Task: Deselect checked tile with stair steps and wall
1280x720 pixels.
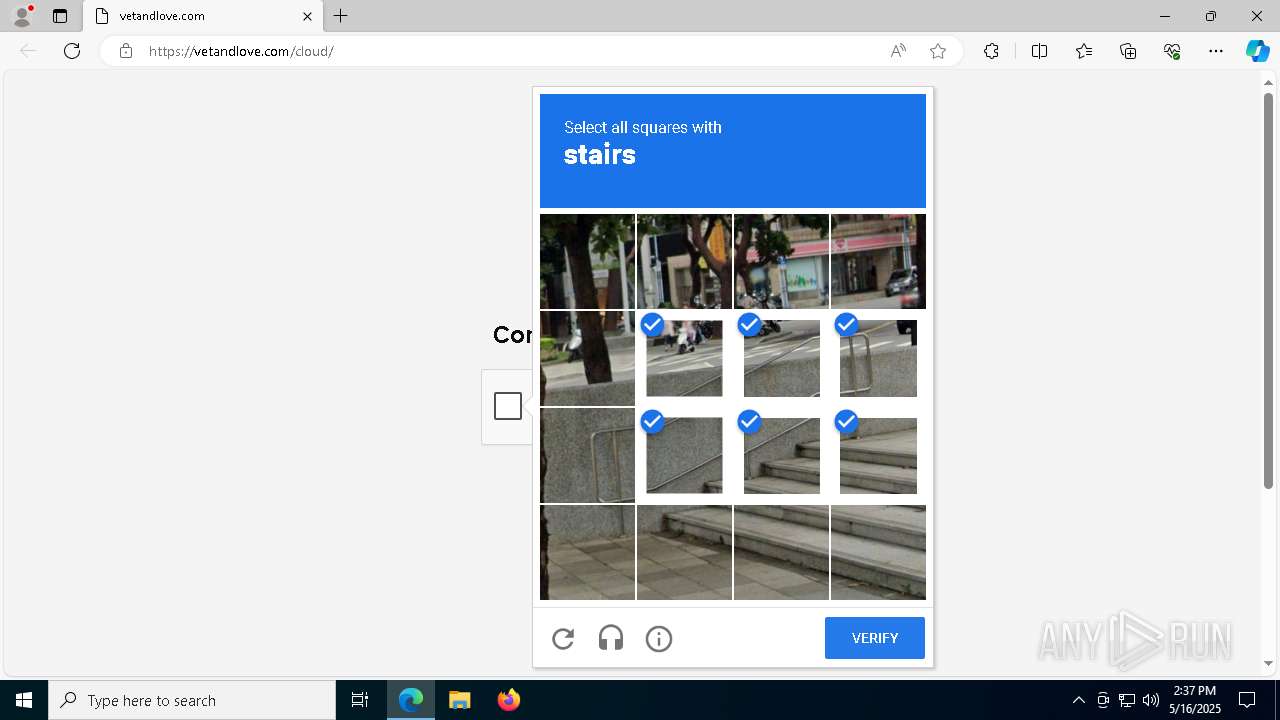Action: click(781, 455)
